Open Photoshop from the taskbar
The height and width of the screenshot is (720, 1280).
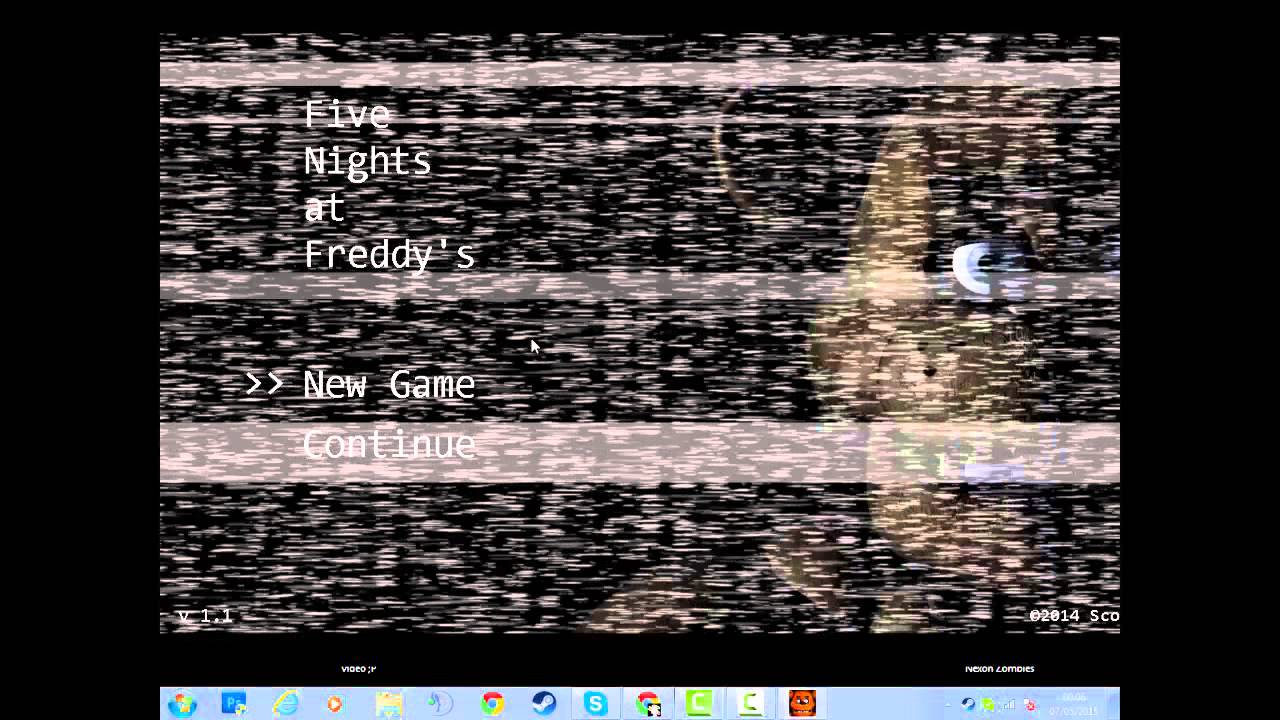click(234, 704)
